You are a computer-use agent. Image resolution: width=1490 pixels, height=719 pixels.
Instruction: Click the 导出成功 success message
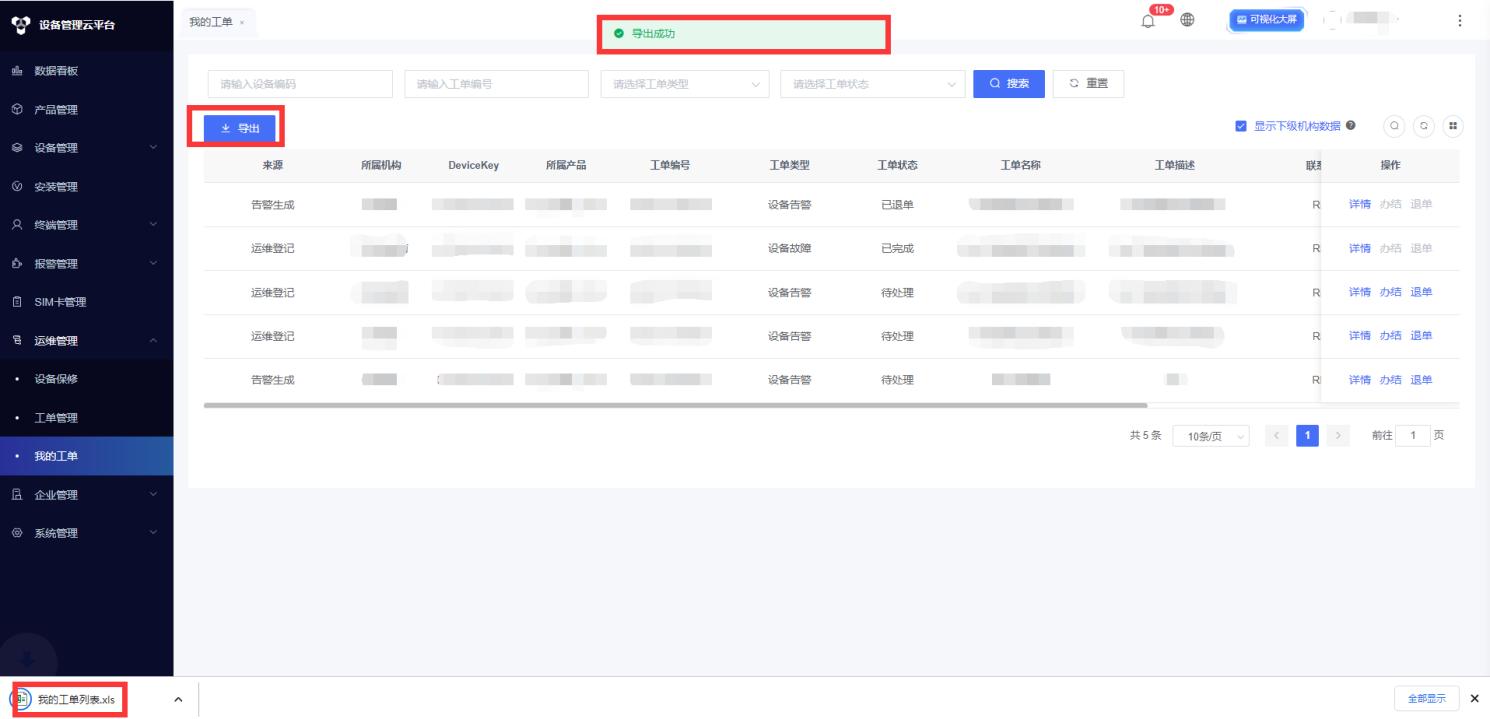[x=744, y=34]
